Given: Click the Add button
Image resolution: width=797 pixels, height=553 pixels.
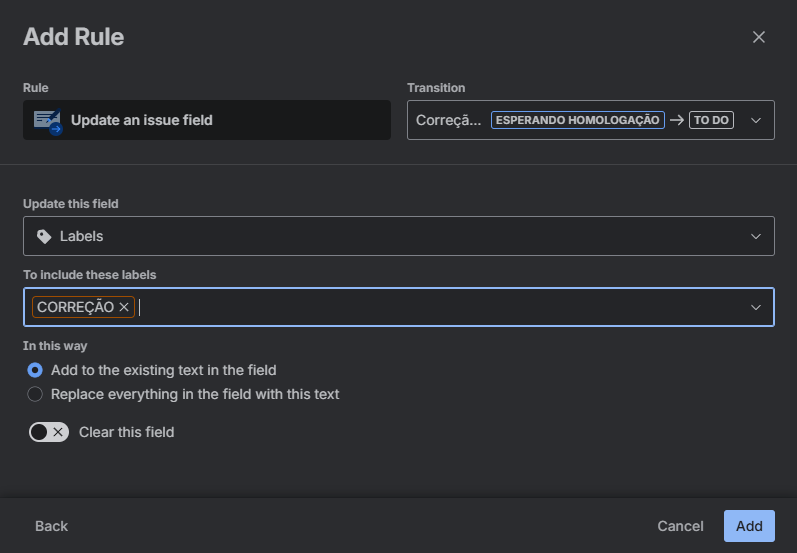Looking at the screenshot, I should click(749, 526).
